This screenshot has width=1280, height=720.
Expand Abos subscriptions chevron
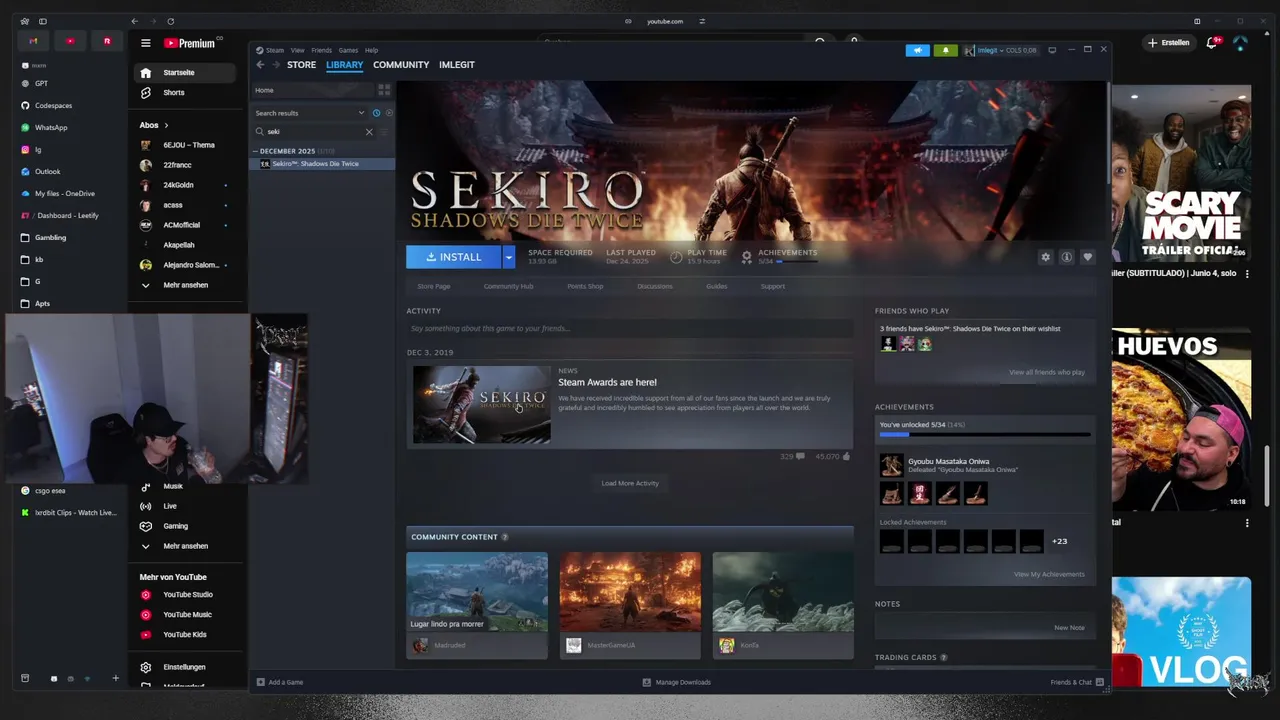click(x=166, y=125)
